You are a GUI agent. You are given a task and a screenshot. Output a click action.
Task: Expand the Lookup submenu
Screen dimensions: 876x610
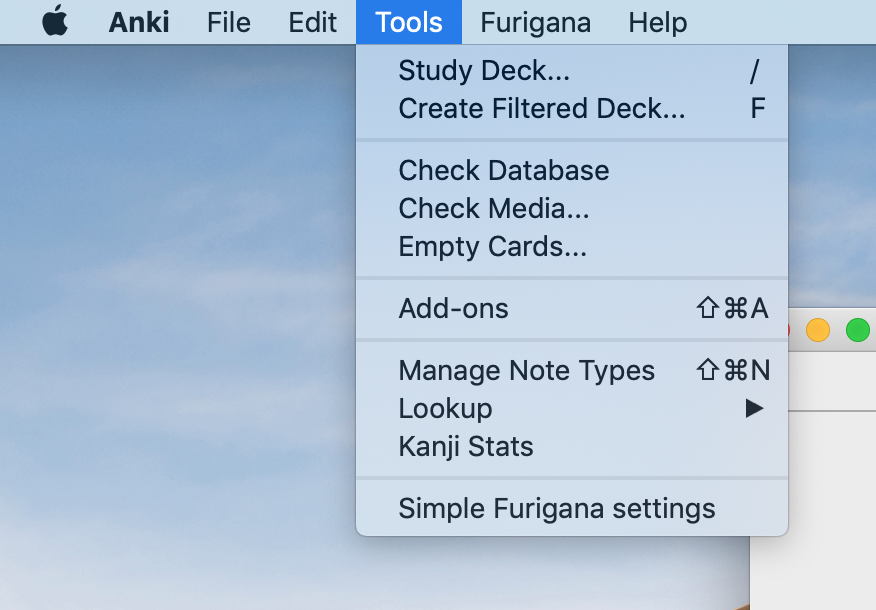point(572,408)
